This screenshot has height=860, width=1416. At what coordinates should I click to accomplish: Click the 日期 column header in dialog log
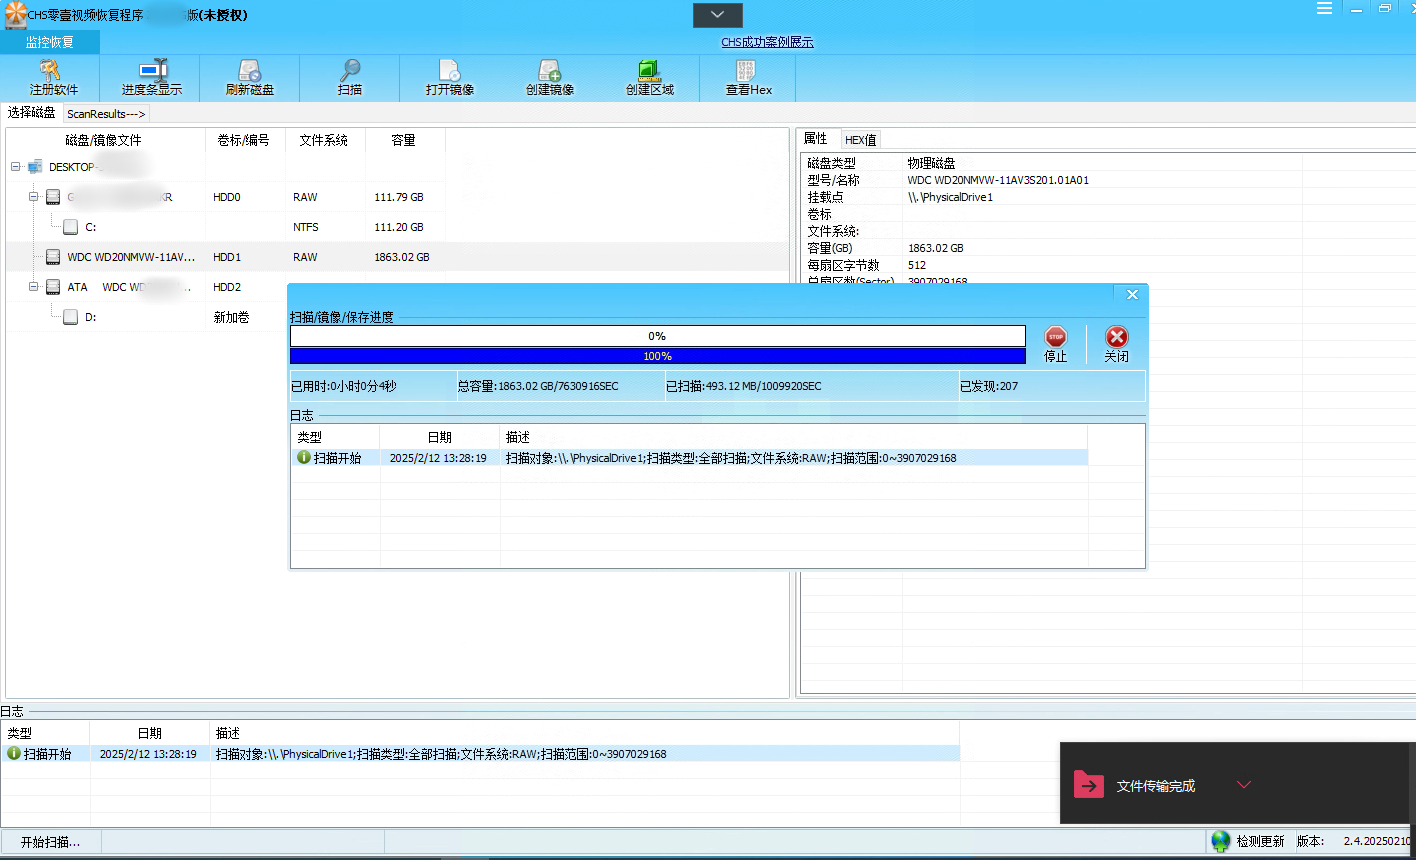tap(440, 437)
